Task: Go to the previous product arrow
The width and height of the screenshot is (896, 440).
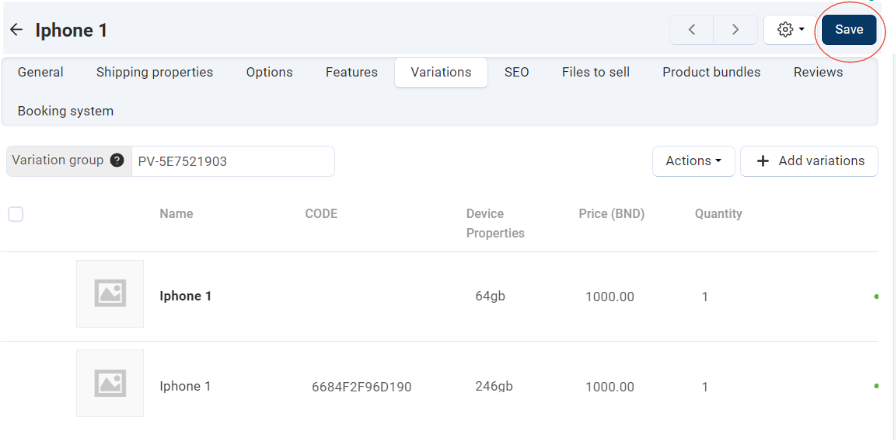Action: [x=692, y=30]
